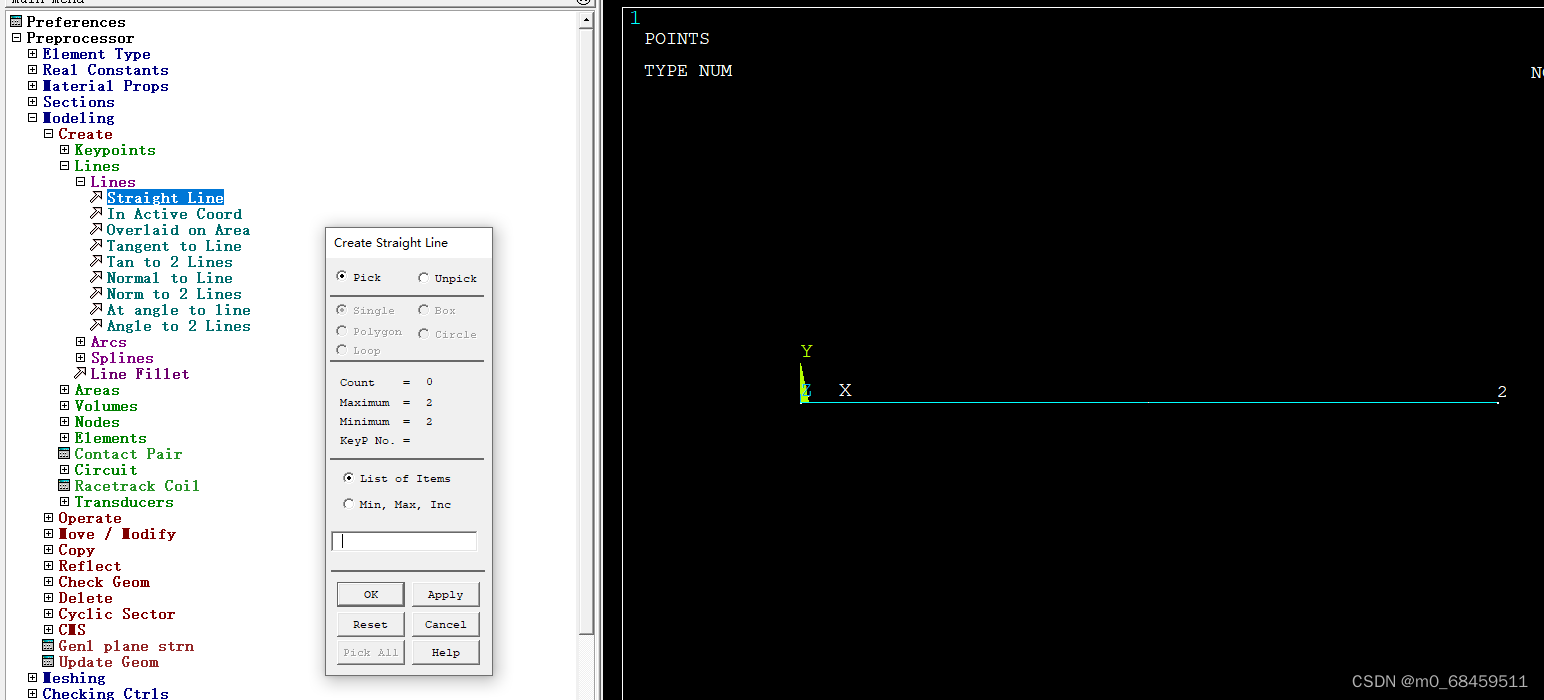Click the Straight Line arrow icon
Image resolution: width=1544 pixels, height=700 pixels.
tap(96, 198)
